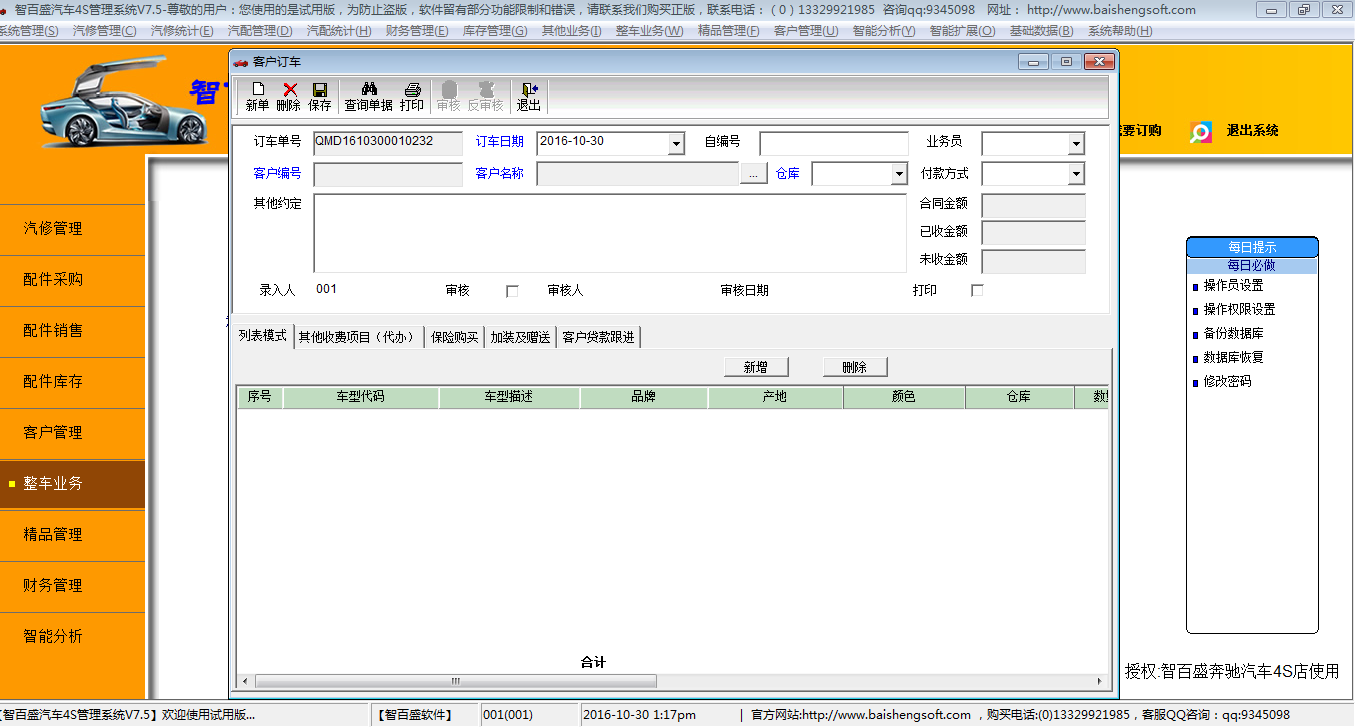Click the 新增 button above the table

[x=756, y=367]
